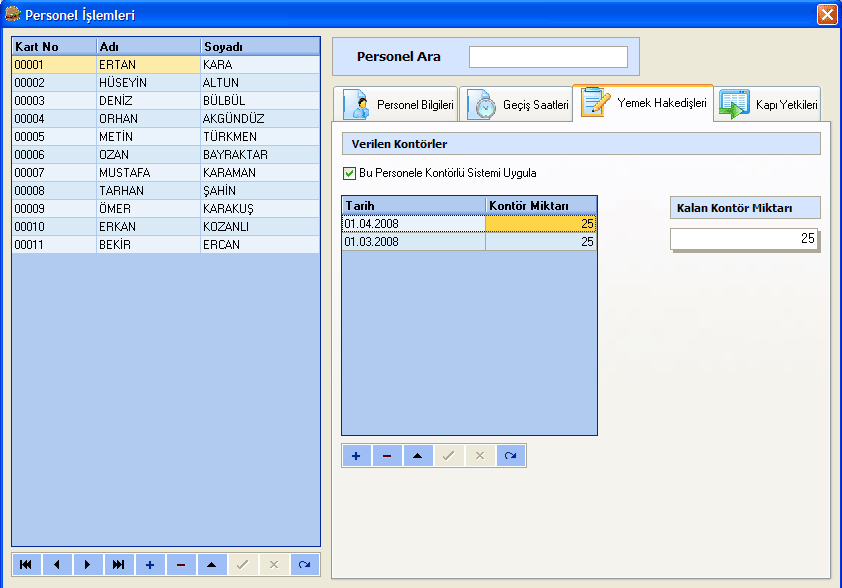Click the Soyadı column header
This screenshot has width=842, height=588.
pyautogui.click(x=259, y=47)
